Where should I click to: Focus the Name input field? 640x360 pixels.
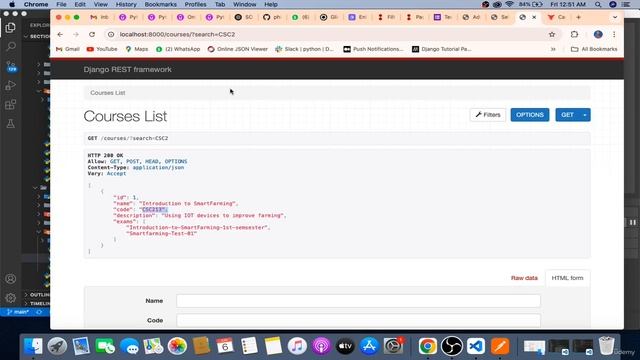[x=358, y=301]
